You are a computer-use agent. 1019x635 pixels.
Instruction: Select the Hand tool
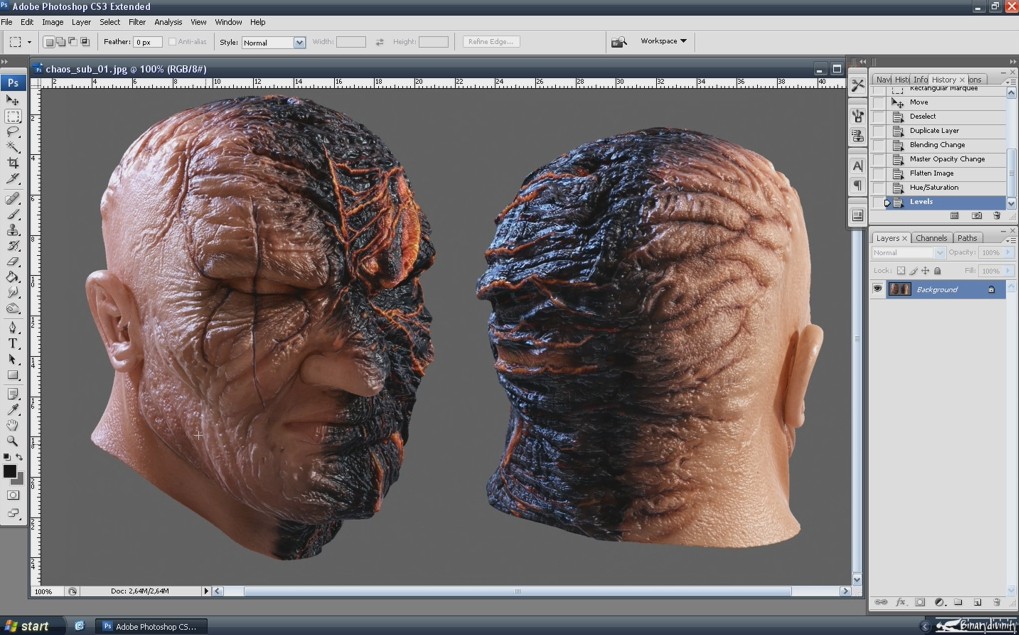[x=12, y=426]
